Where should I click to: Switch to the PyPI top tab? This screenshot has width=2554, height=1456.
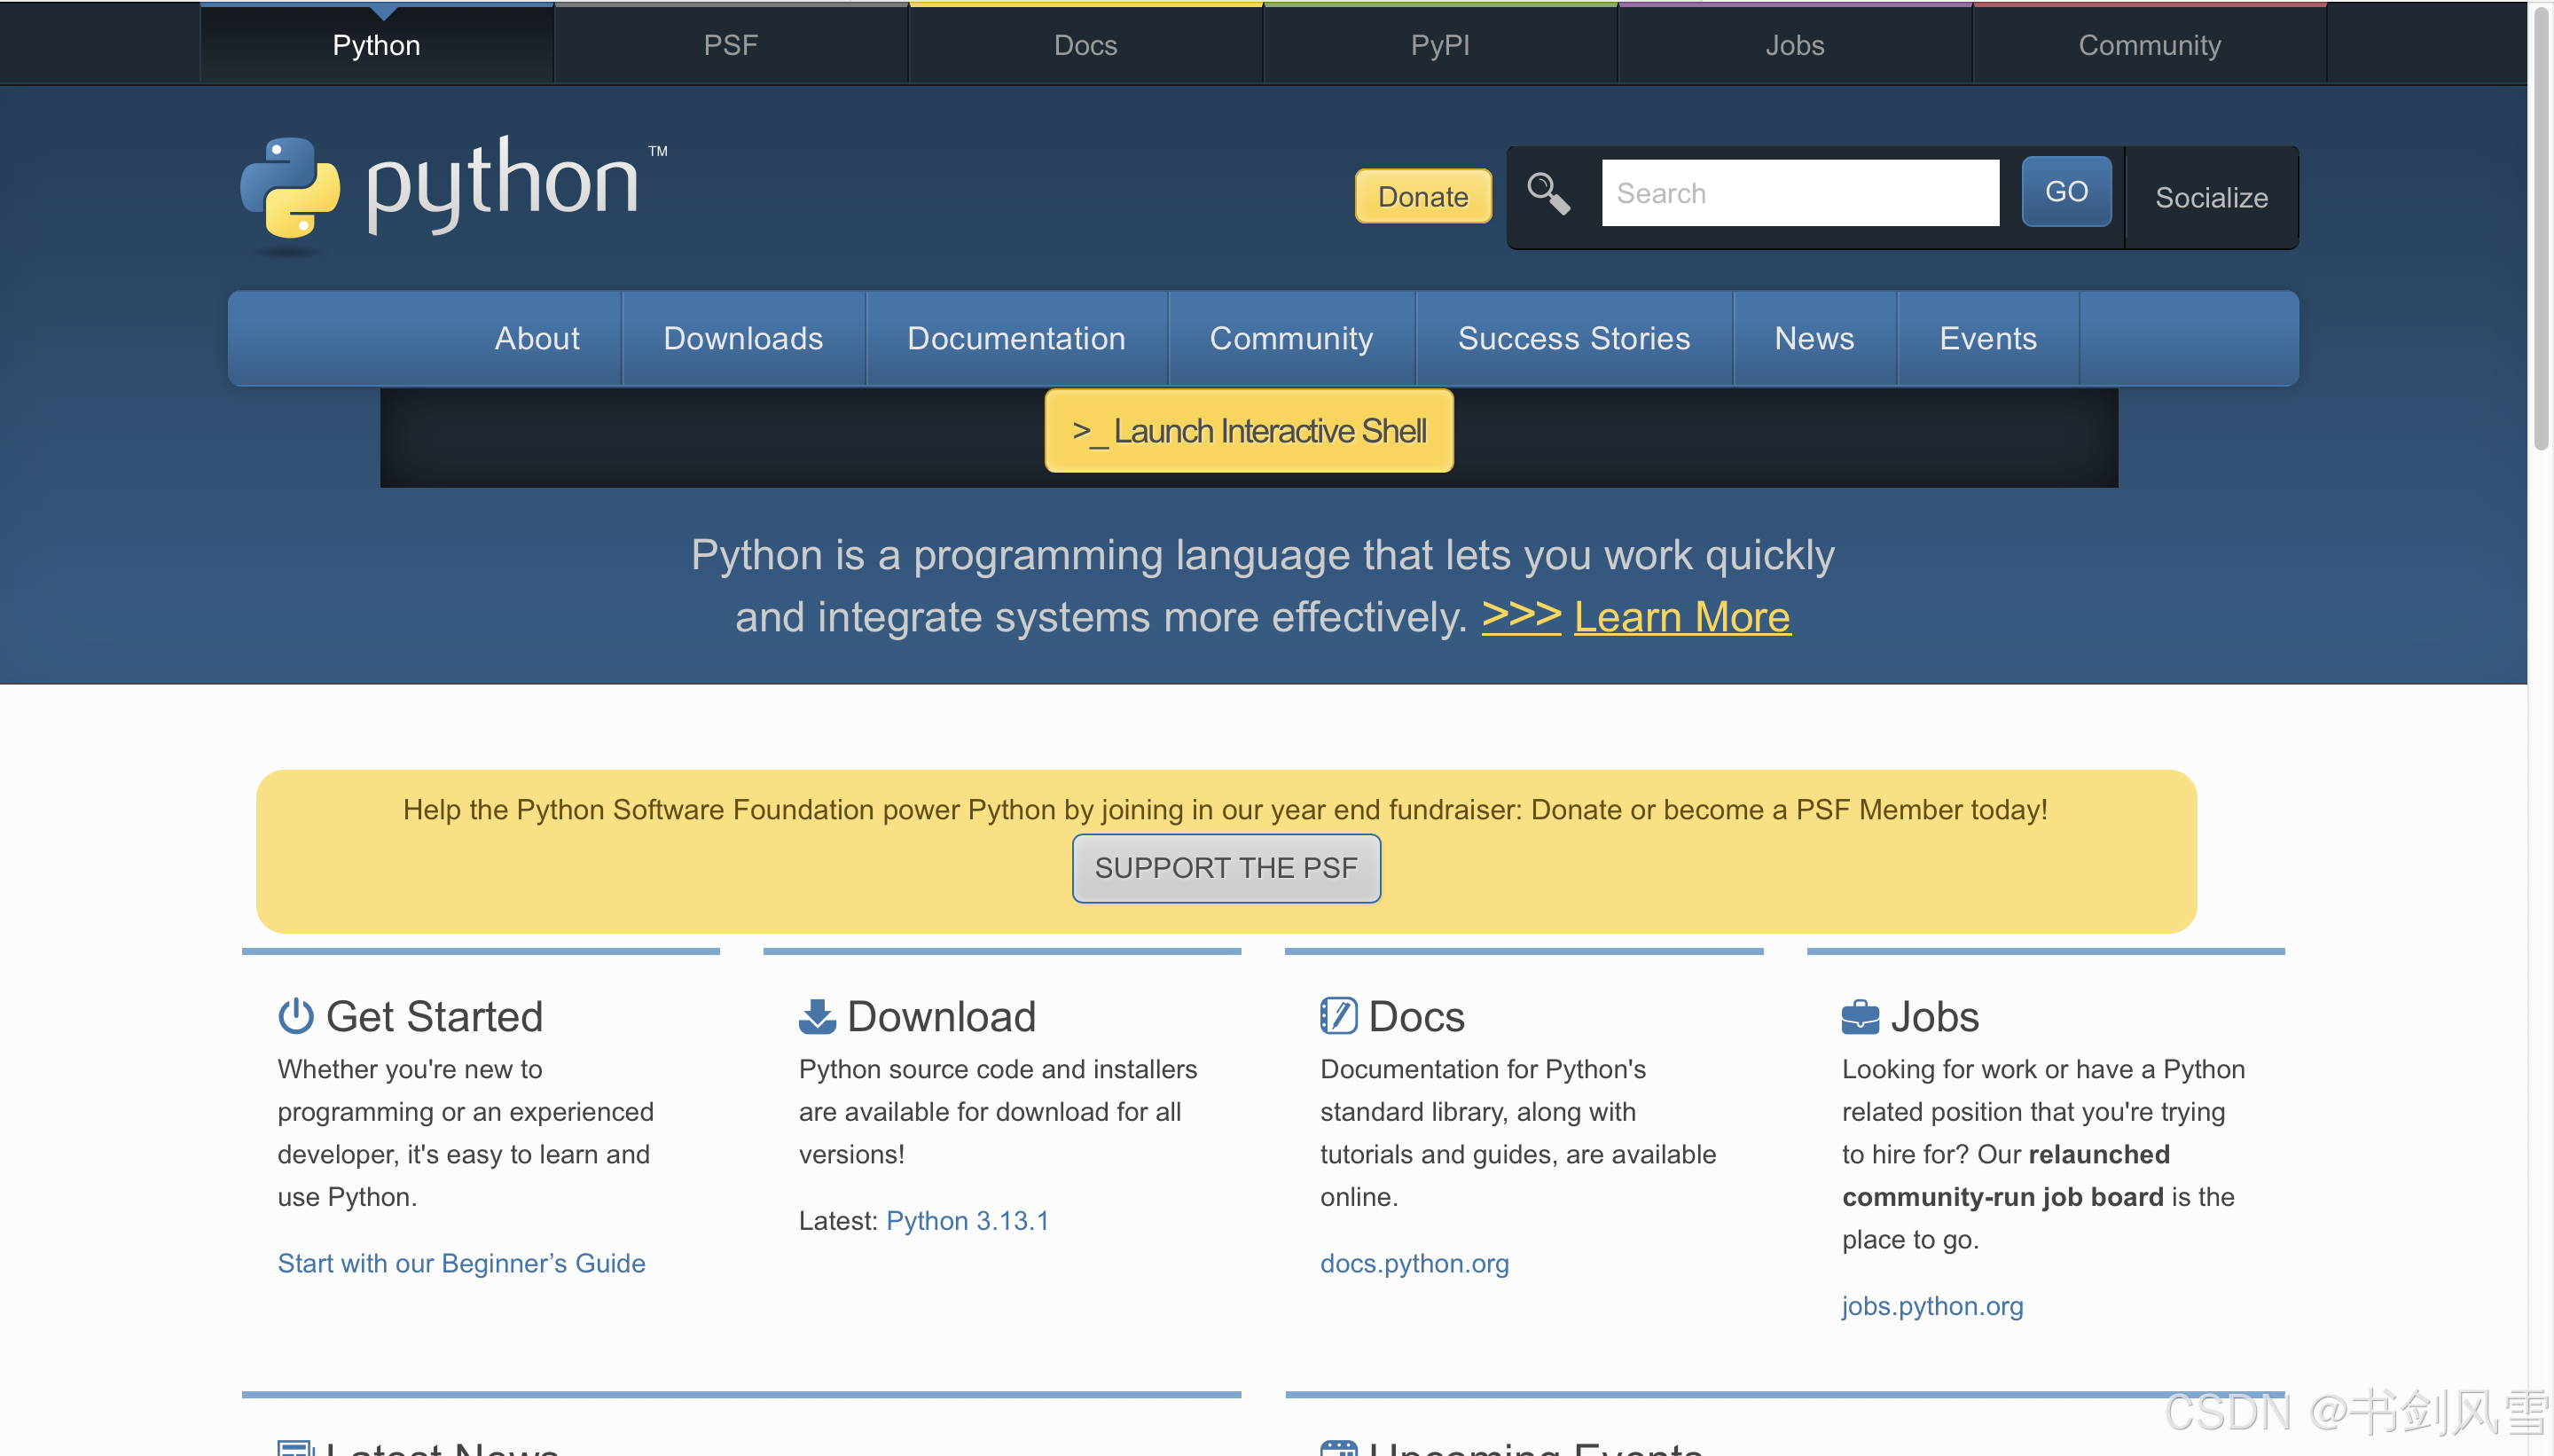pos(1439,45)
